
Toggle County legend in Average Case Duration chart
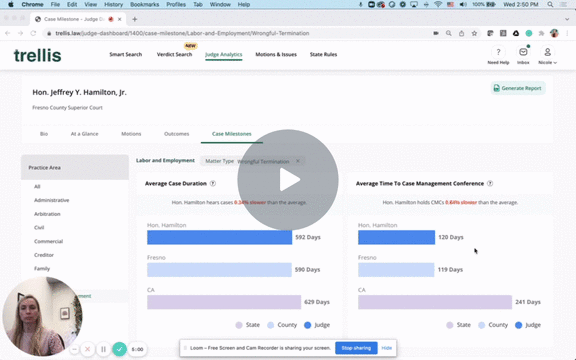(x=282, y=325)
